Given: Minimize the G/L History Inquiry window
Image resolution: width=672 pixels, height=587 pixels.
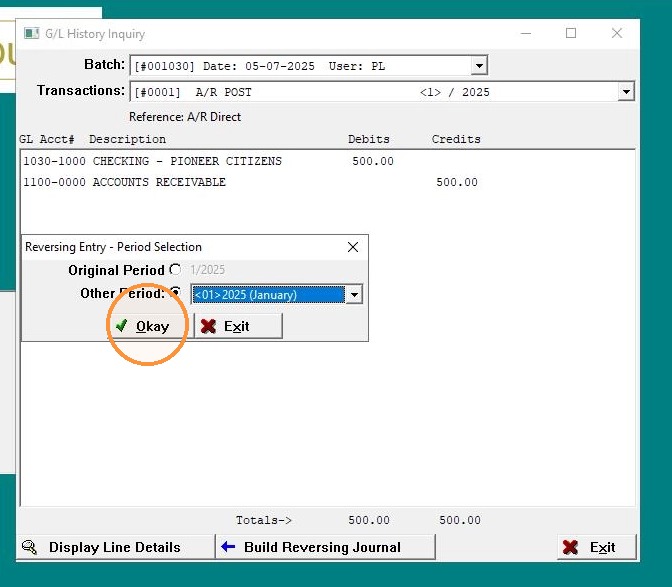Looking at the screenshot, I should [x=526, y=33].
